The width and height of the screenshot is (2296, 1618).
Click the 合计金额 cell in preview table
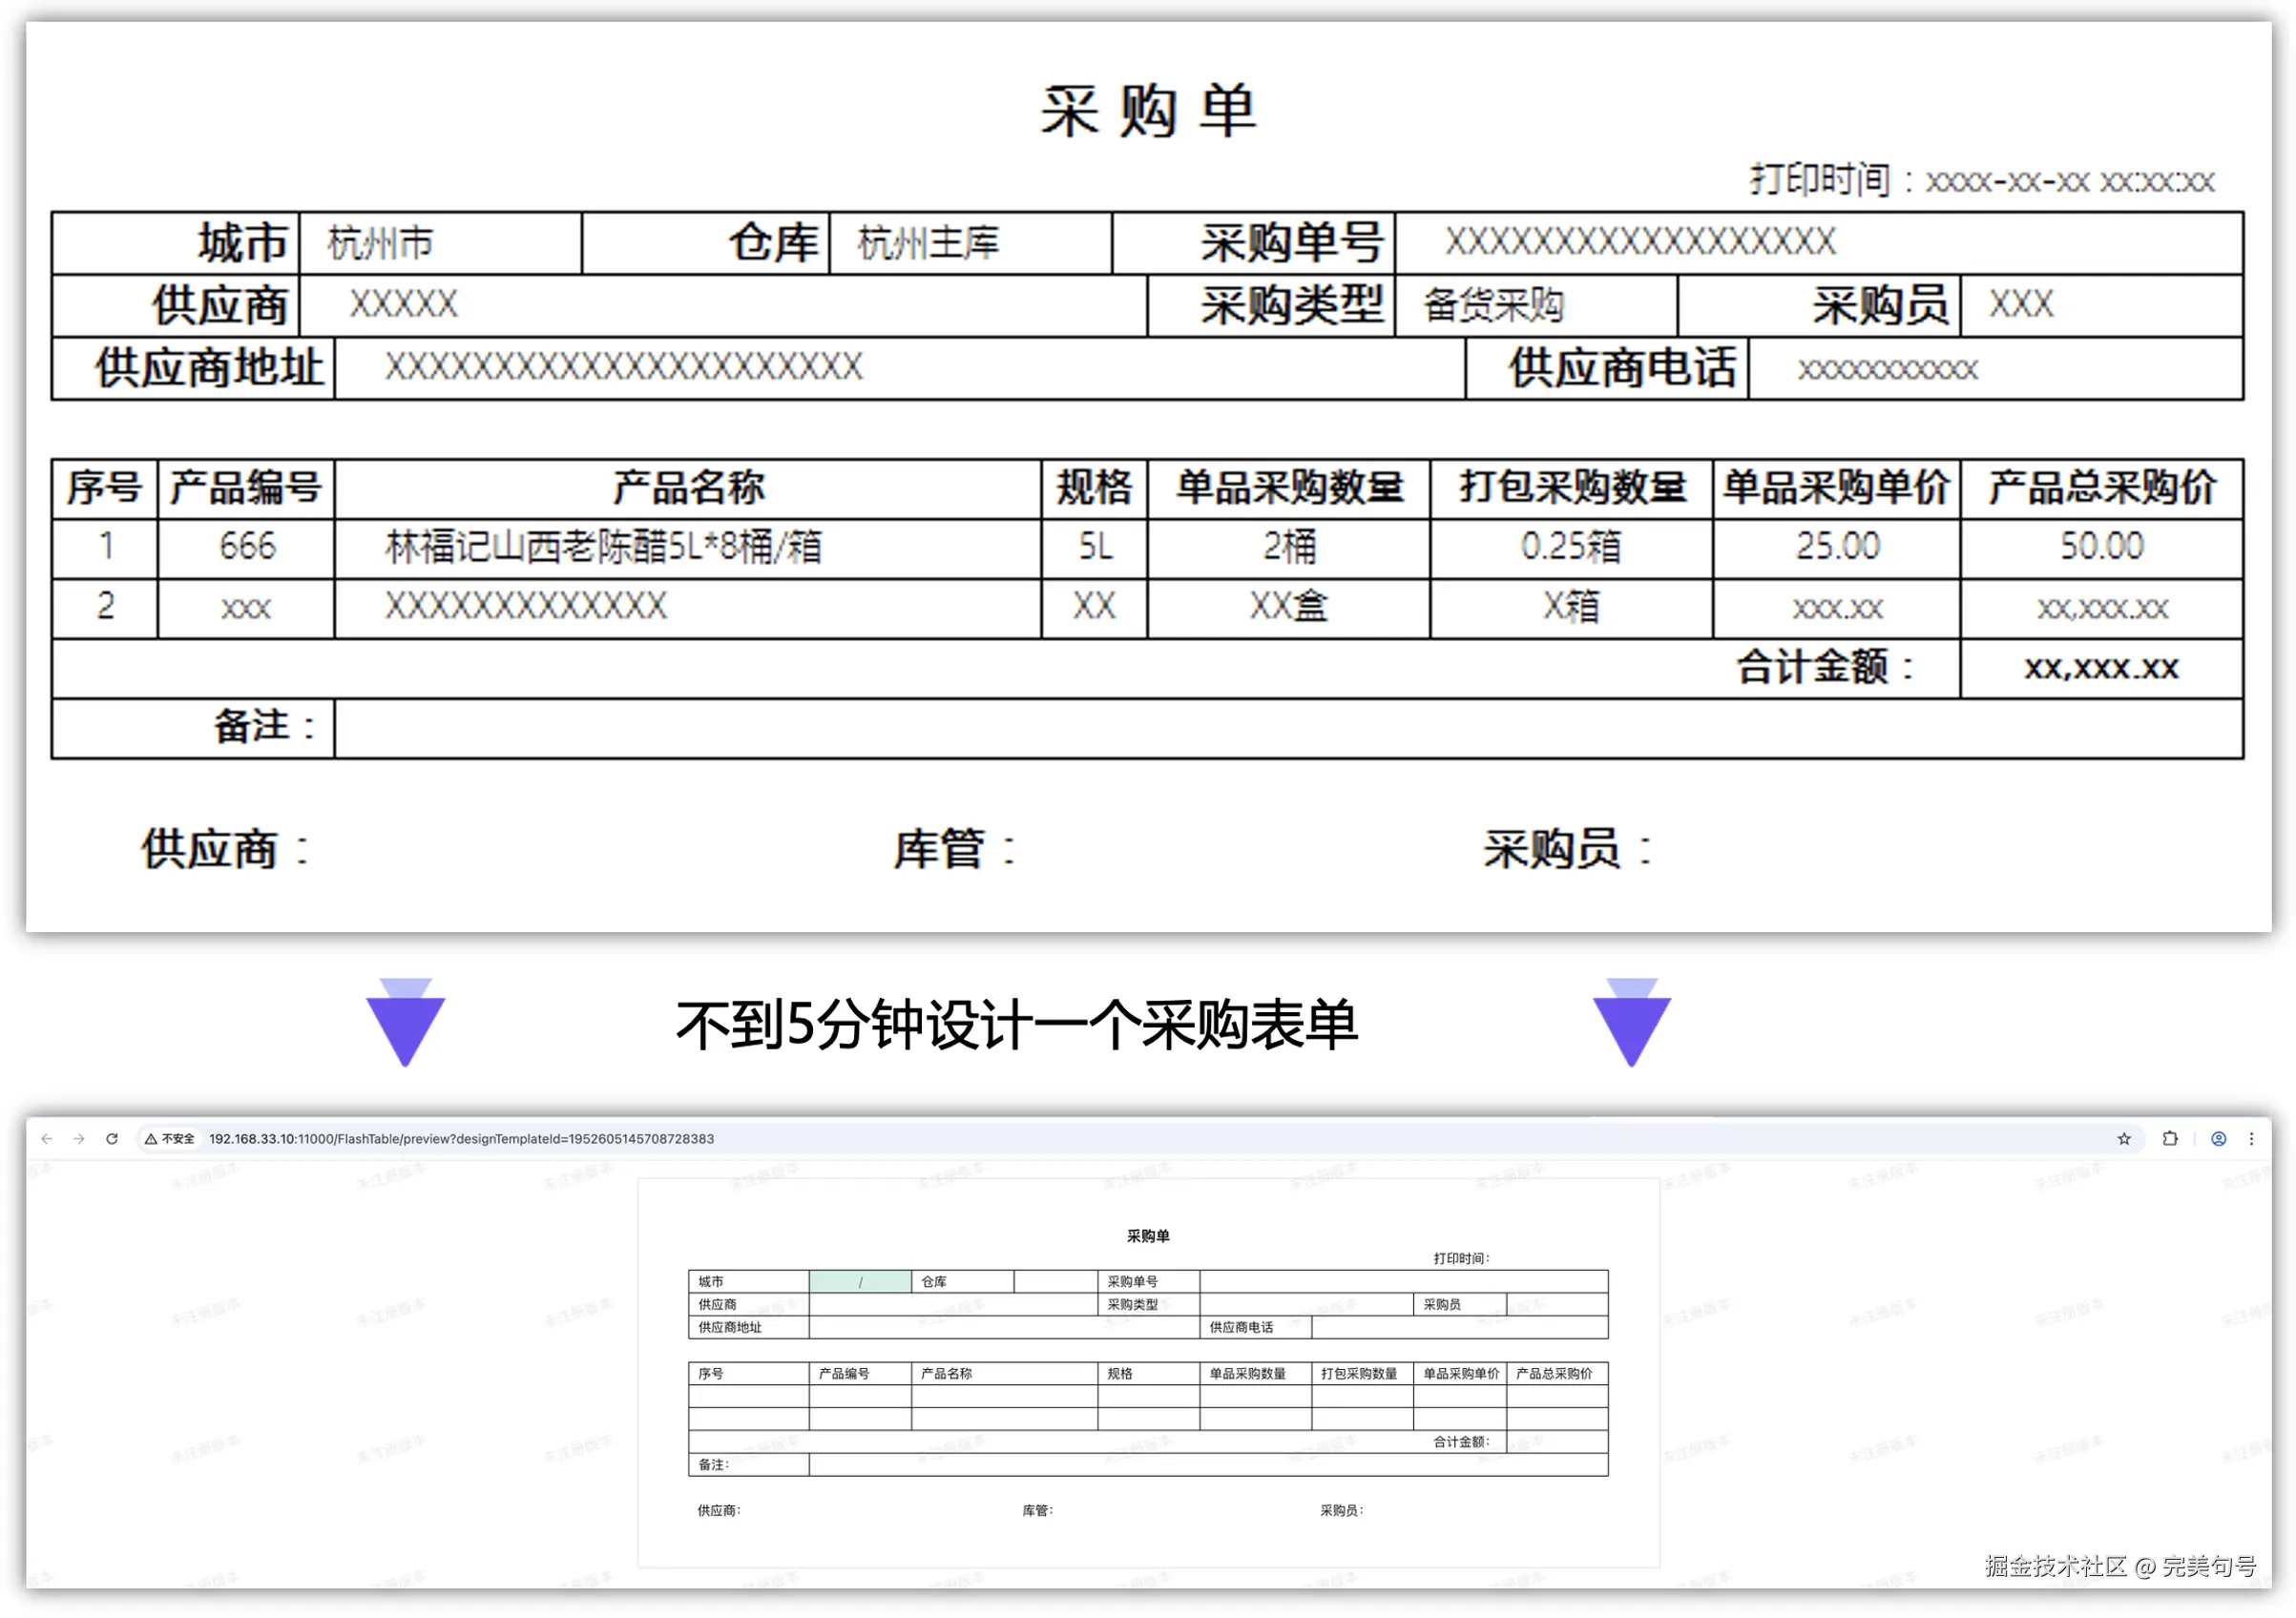click(1460, 1441)
